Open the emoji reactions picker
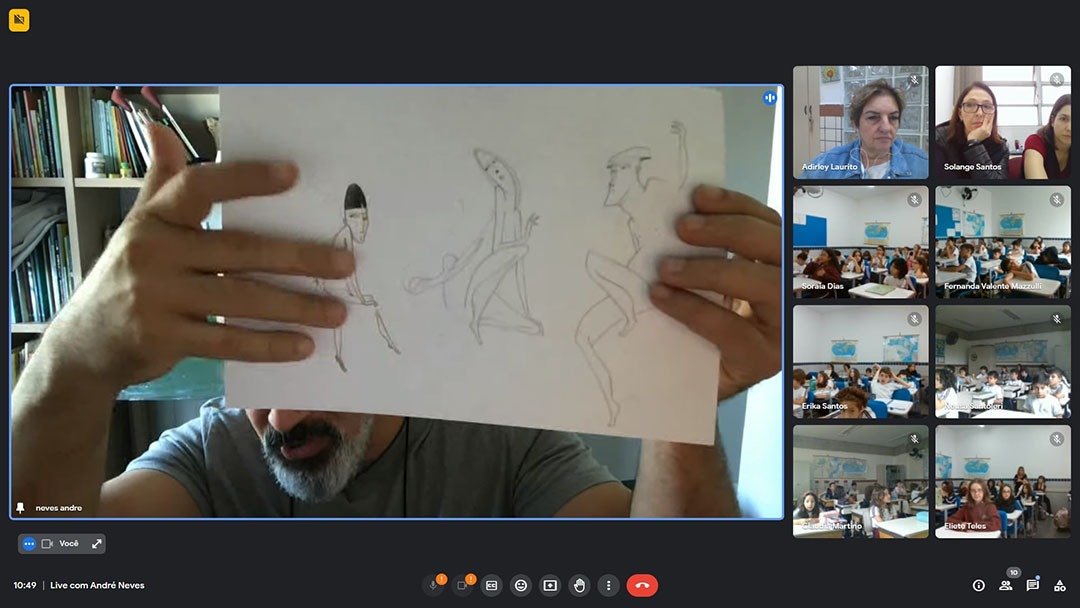The width and height of the screenshot is (1080, 608). [x=520, y=586]
